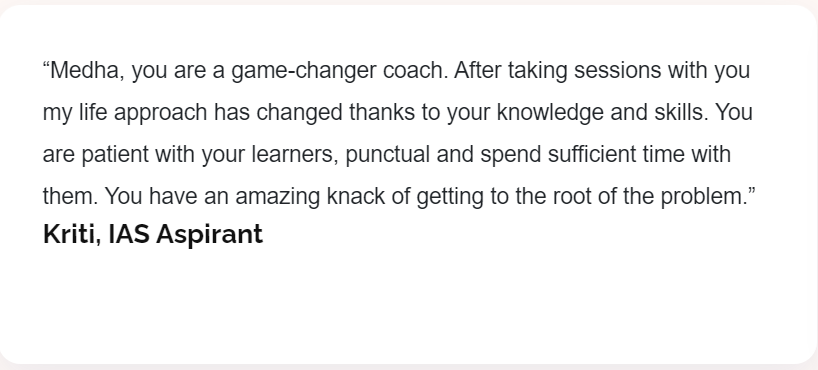Click the word "learners" in the testimonial
The height and width of the screenshot is (370, 818).
point(293,154)
